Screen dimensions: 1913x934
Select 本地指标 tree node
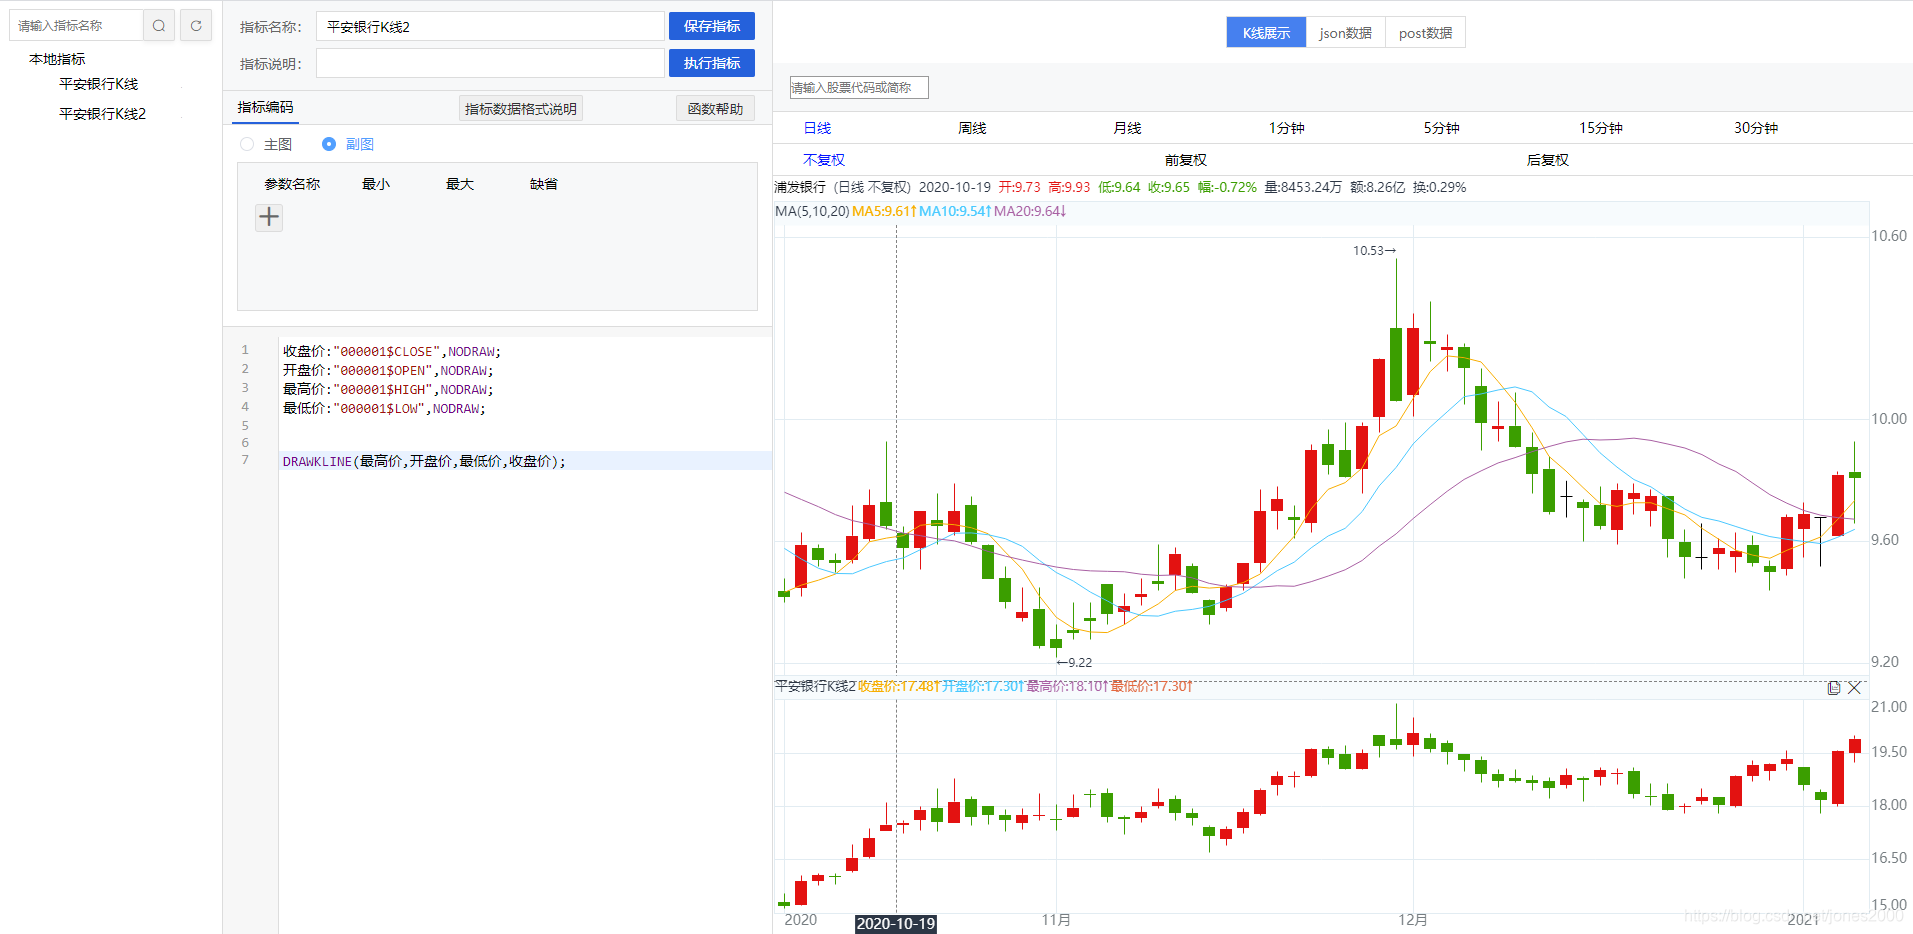click(57, 59)
